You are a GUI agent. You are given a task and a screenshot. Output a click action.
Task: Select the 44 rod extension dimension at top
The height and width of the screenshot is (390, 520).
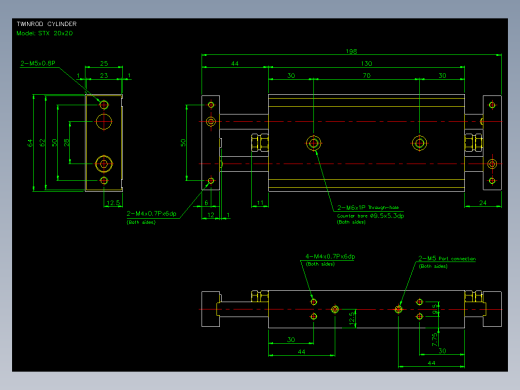(x=235, y=63)
